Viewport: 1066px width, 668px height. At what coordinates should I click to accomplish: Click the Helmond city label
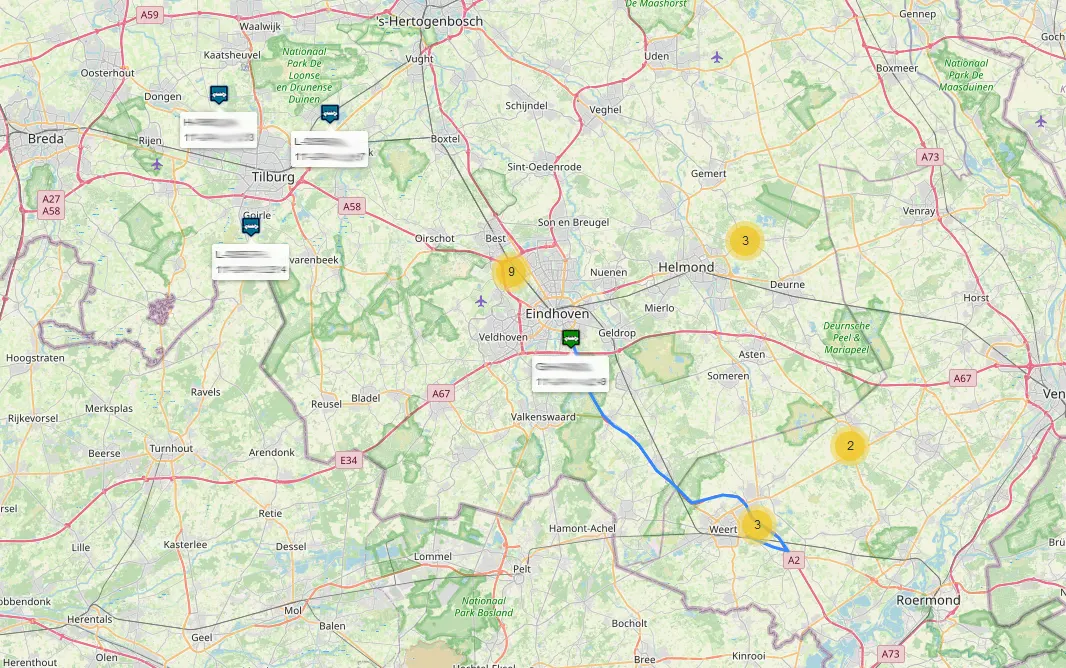686,267
